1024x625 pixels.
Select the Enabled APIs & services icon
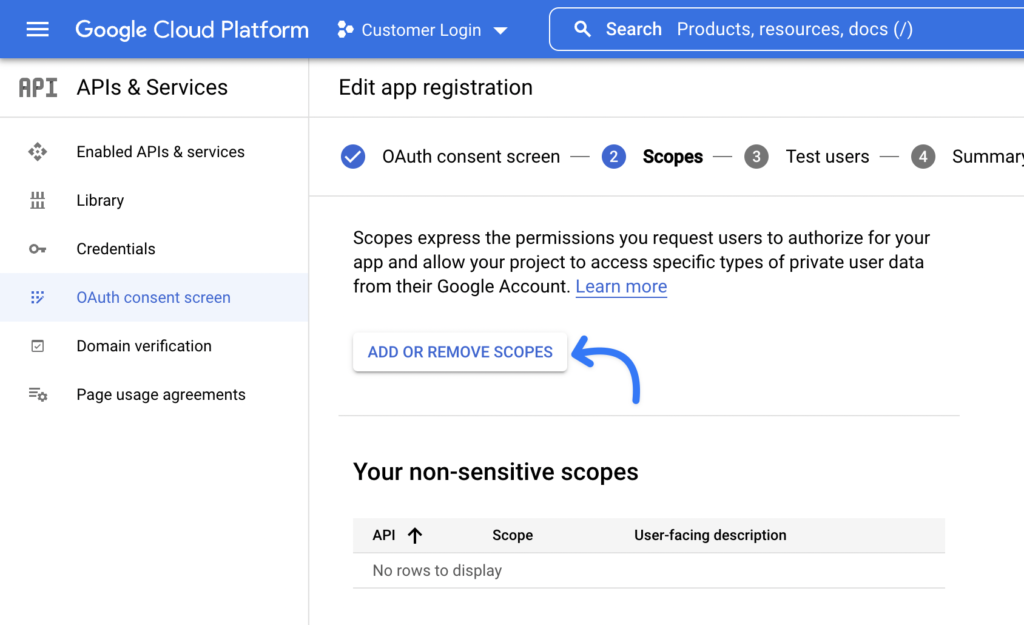[37, 152]
